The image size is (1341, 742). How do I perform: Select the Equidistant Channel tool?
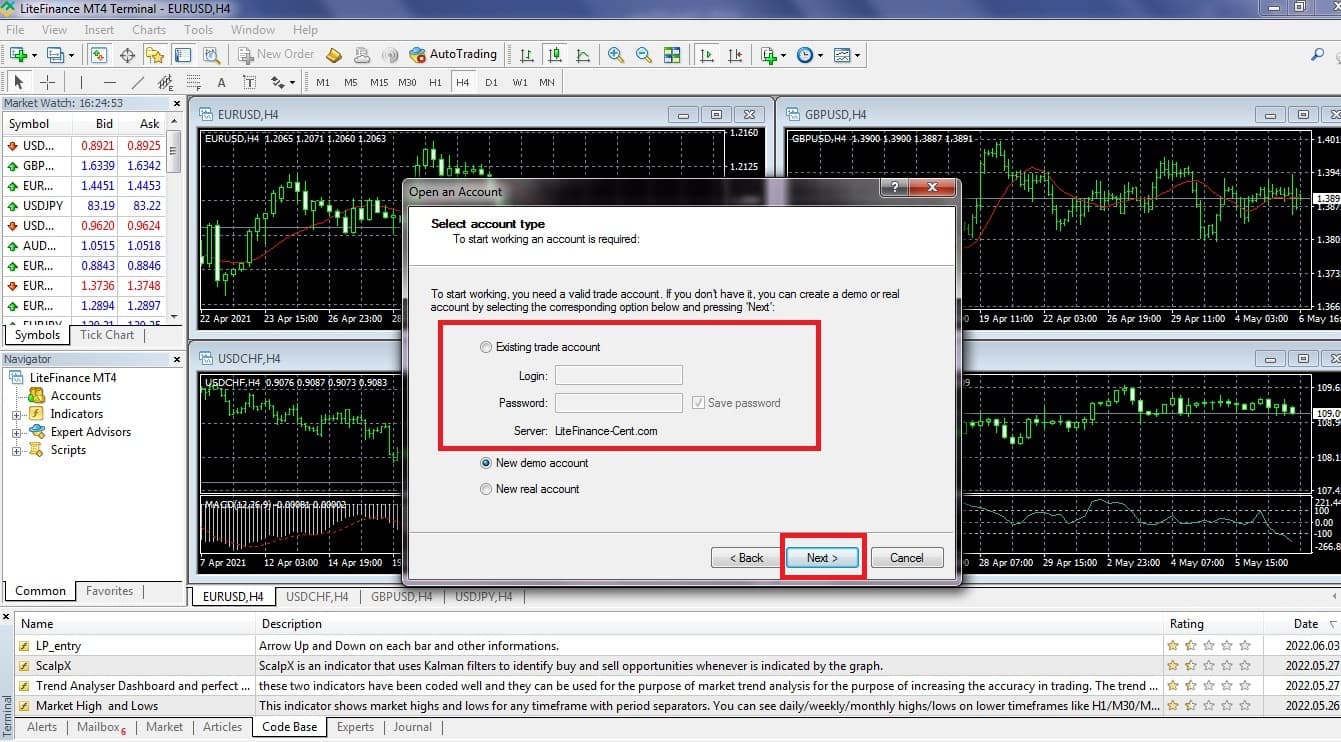(x=165, y=82)
